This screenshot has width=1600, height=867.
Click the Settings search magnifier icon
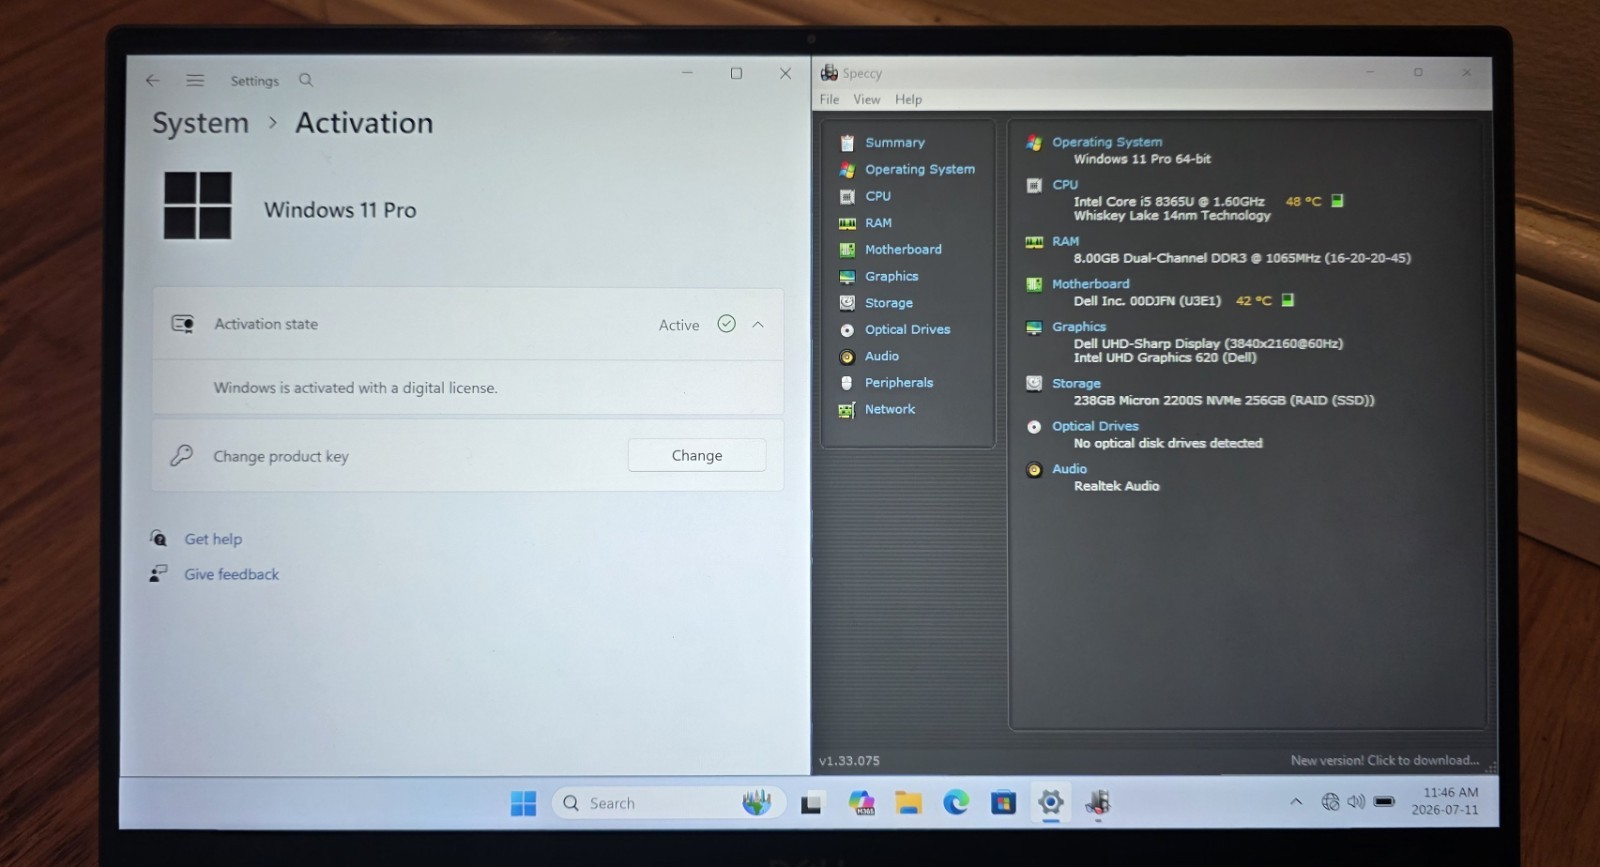click(306, 80)
